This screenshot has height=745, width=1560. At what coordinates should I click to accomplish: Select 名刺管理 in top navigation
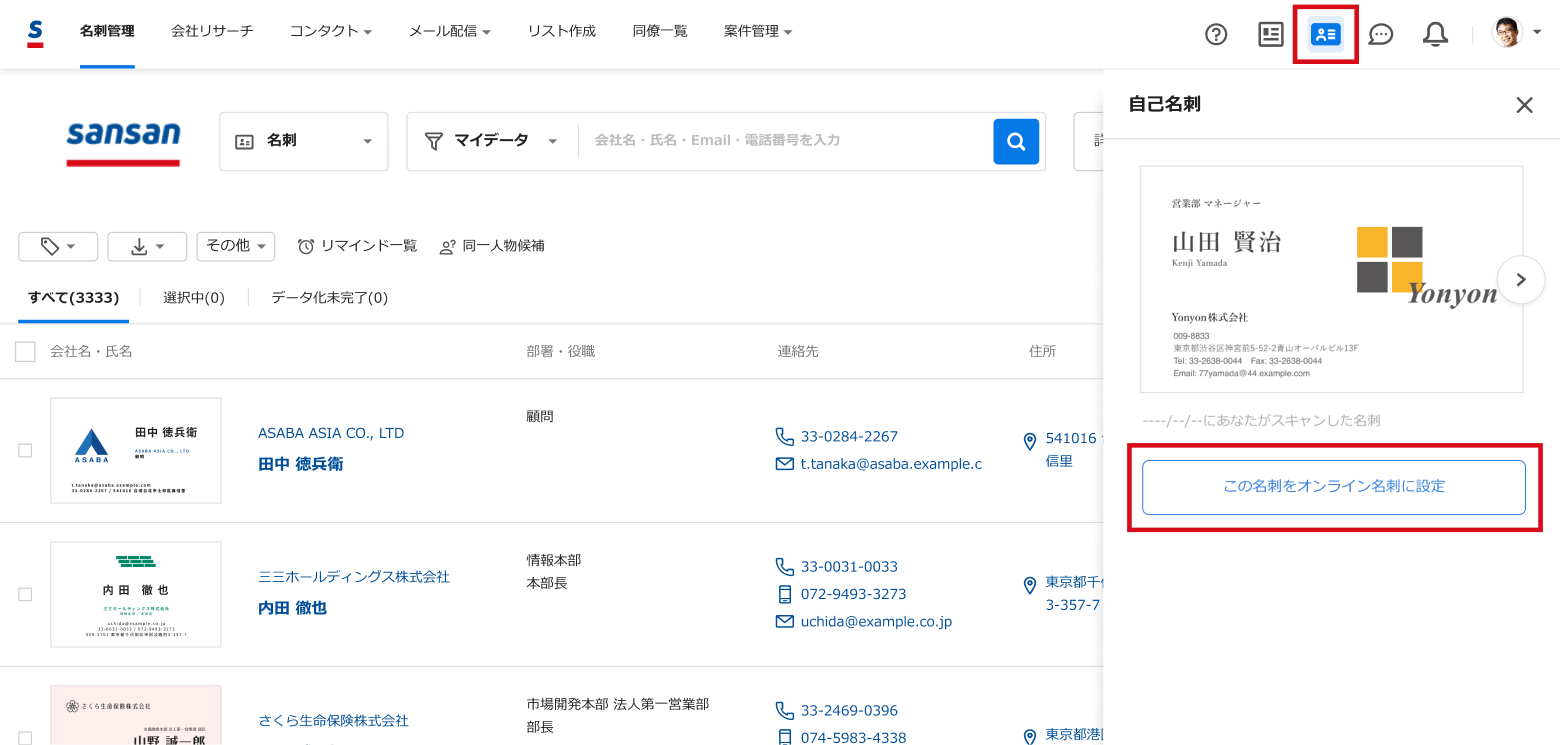click(x=107, y=31)
